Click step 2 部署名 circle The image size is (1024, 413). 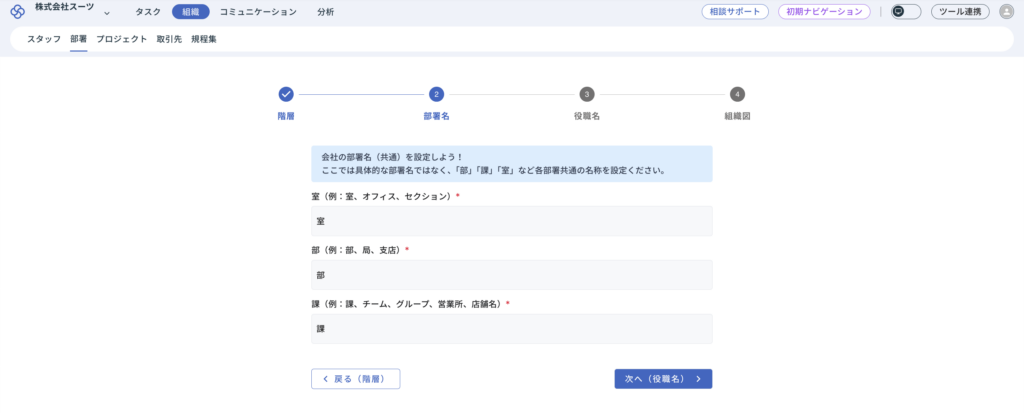(x=436, y=94)
